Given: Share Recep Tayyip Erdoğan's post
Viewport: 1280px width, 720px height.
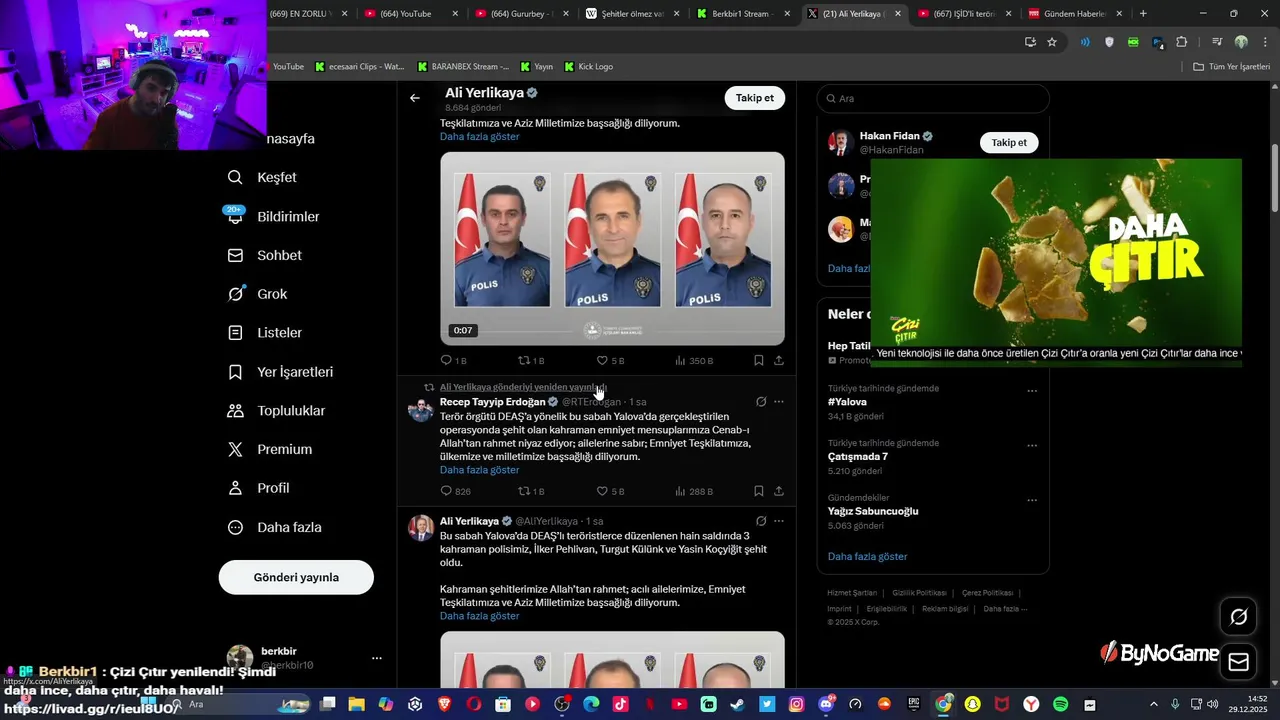Looking at the screenshot, I should tap(779, 491).
